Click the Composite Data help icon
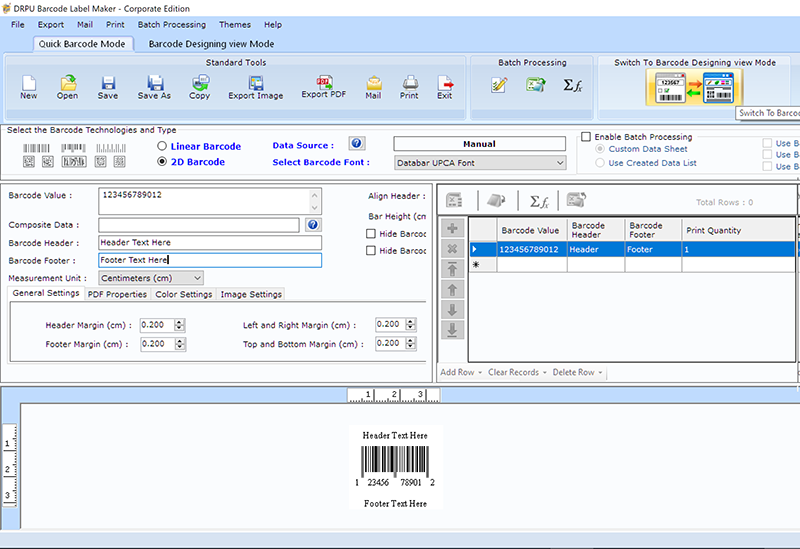Screen dimensions: 800x549 313,224
